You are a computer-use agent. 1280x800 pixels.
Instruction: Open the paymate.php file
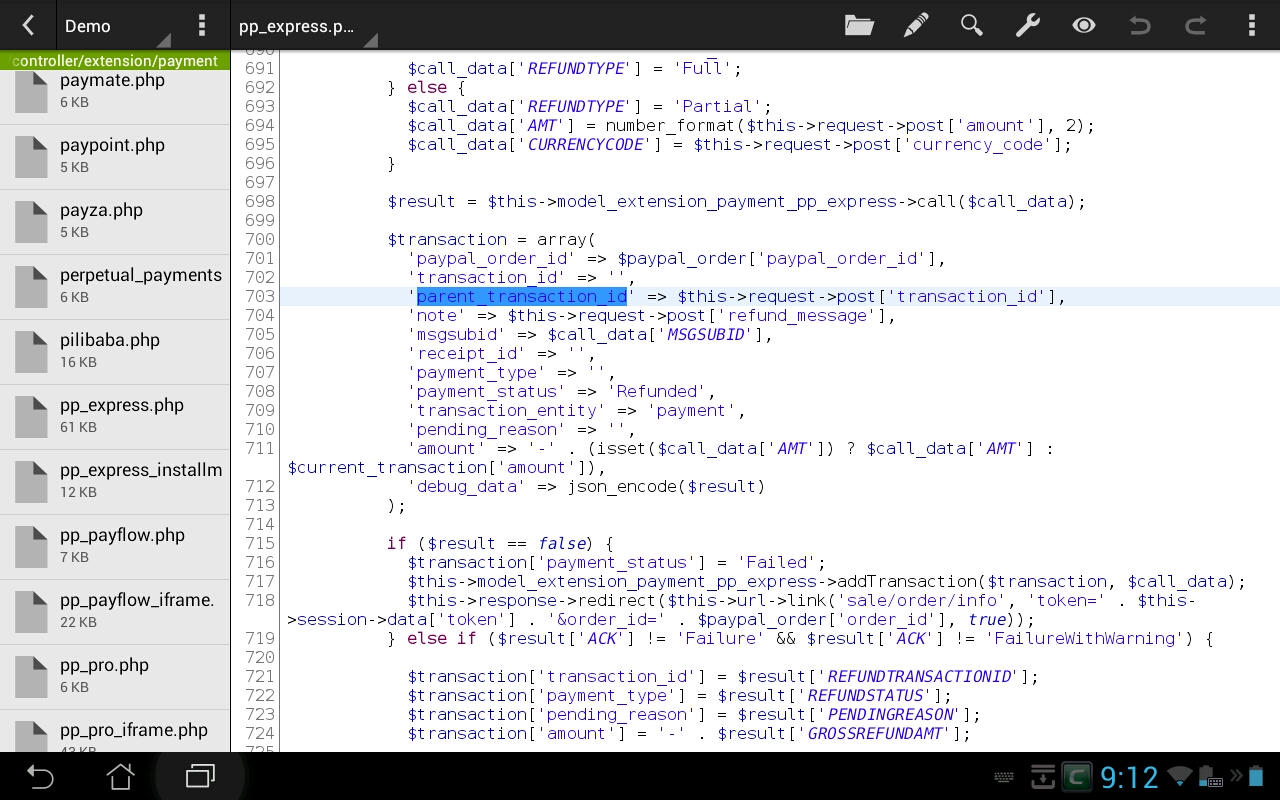click(x=115, y=91)
